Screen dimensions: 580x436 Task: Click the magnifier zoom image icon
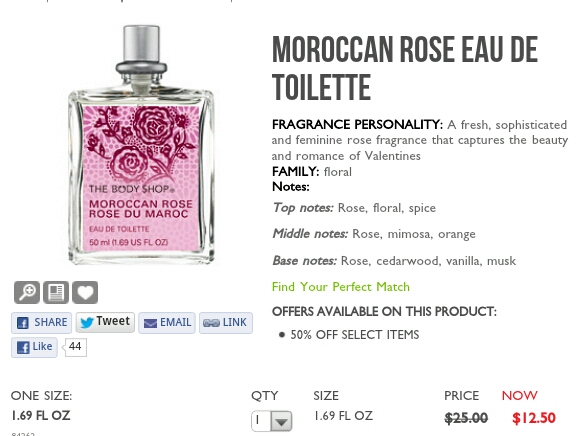27,292
